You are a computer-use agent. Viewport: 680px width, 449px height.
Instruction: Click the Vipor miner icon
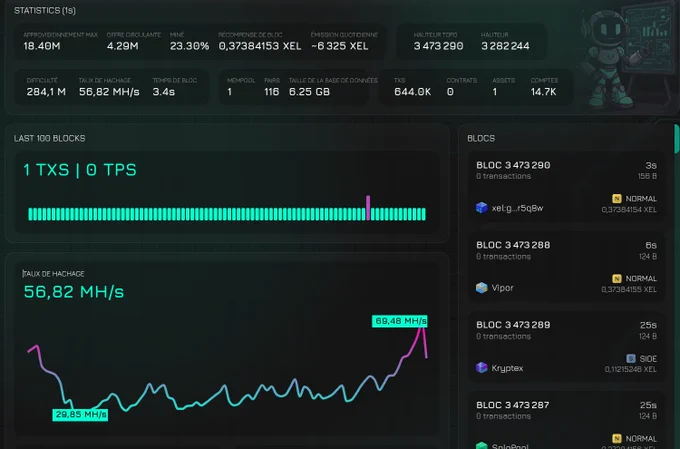(x=481, y=288)
